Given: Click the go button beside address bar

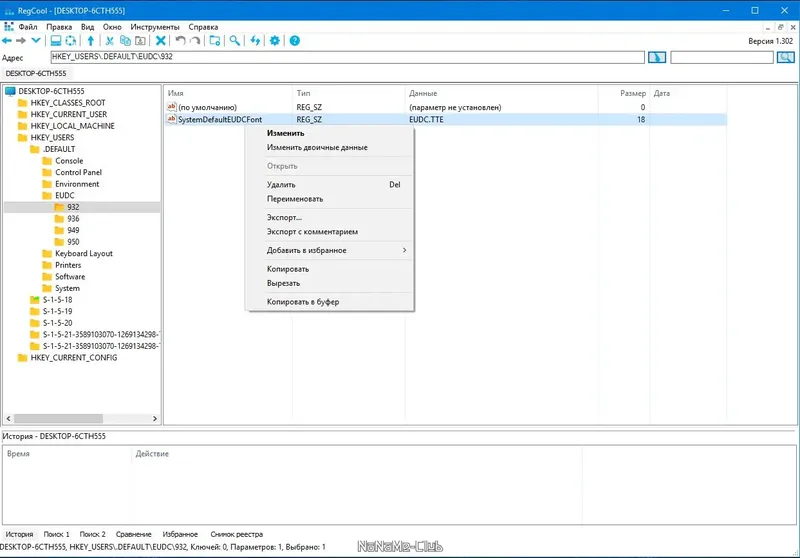Looking at the screenshot, I should (657, 57).
